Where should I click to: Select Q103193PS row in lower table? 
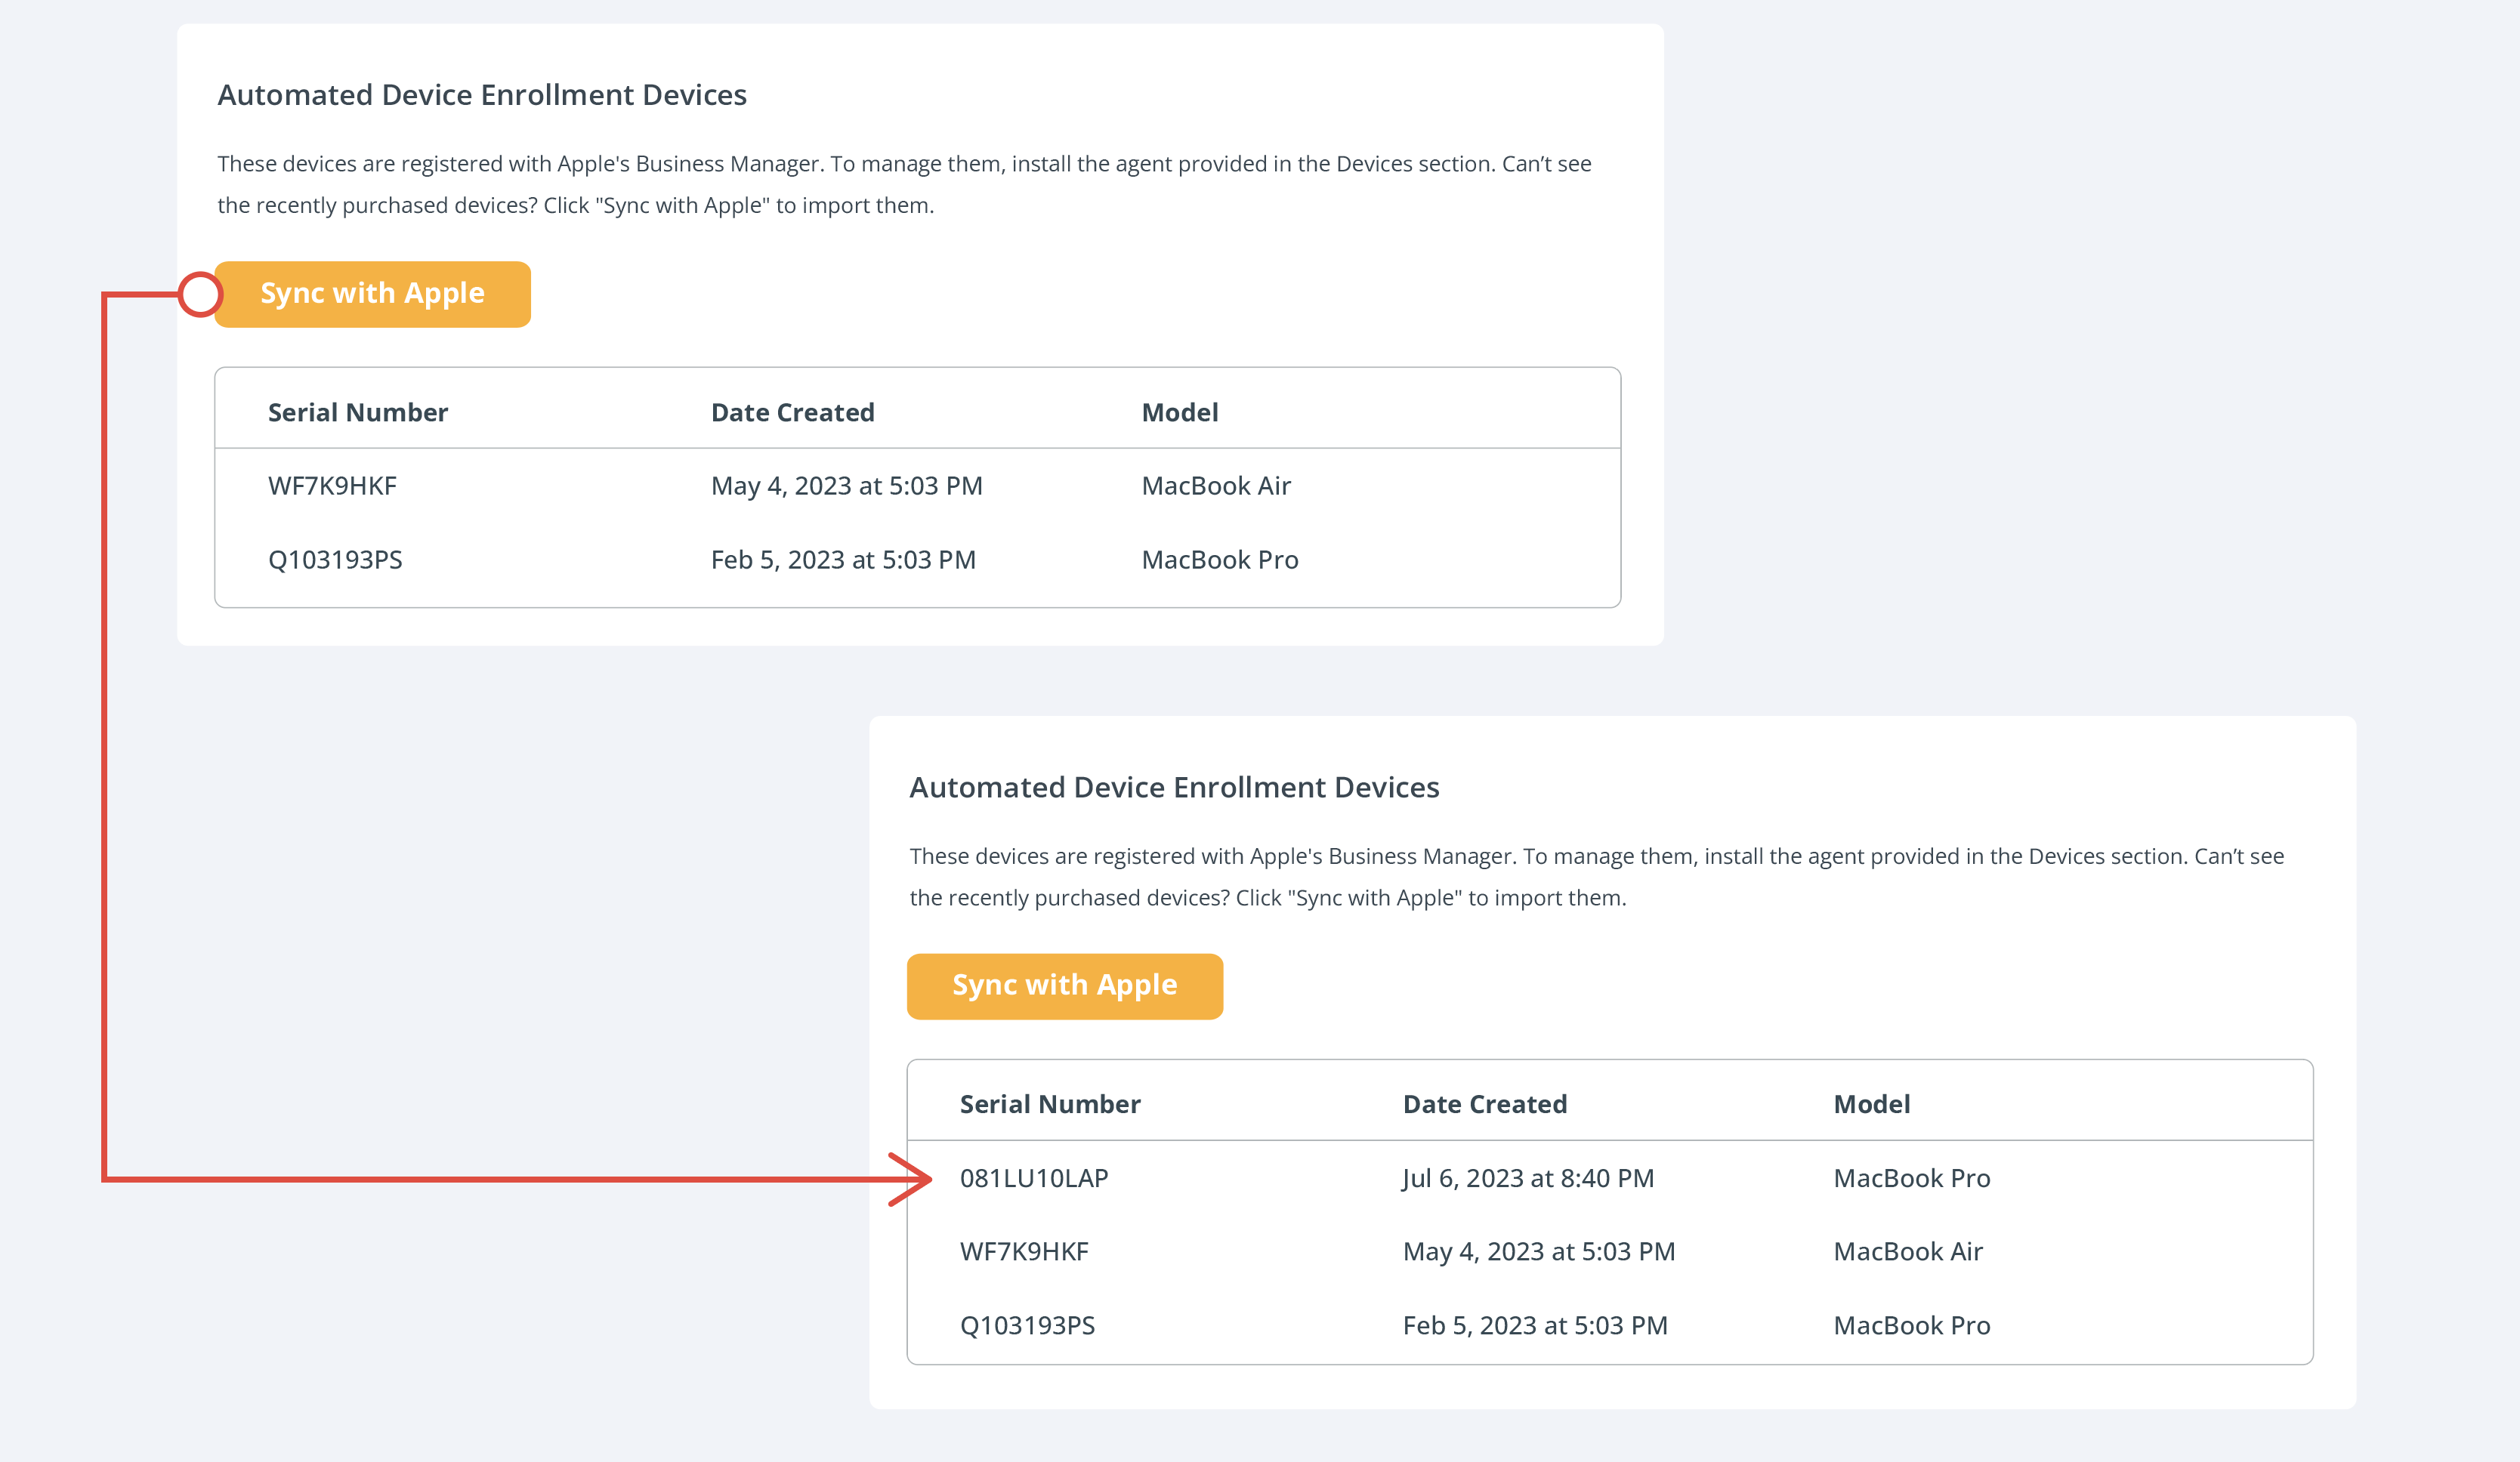point(1027,1326)
